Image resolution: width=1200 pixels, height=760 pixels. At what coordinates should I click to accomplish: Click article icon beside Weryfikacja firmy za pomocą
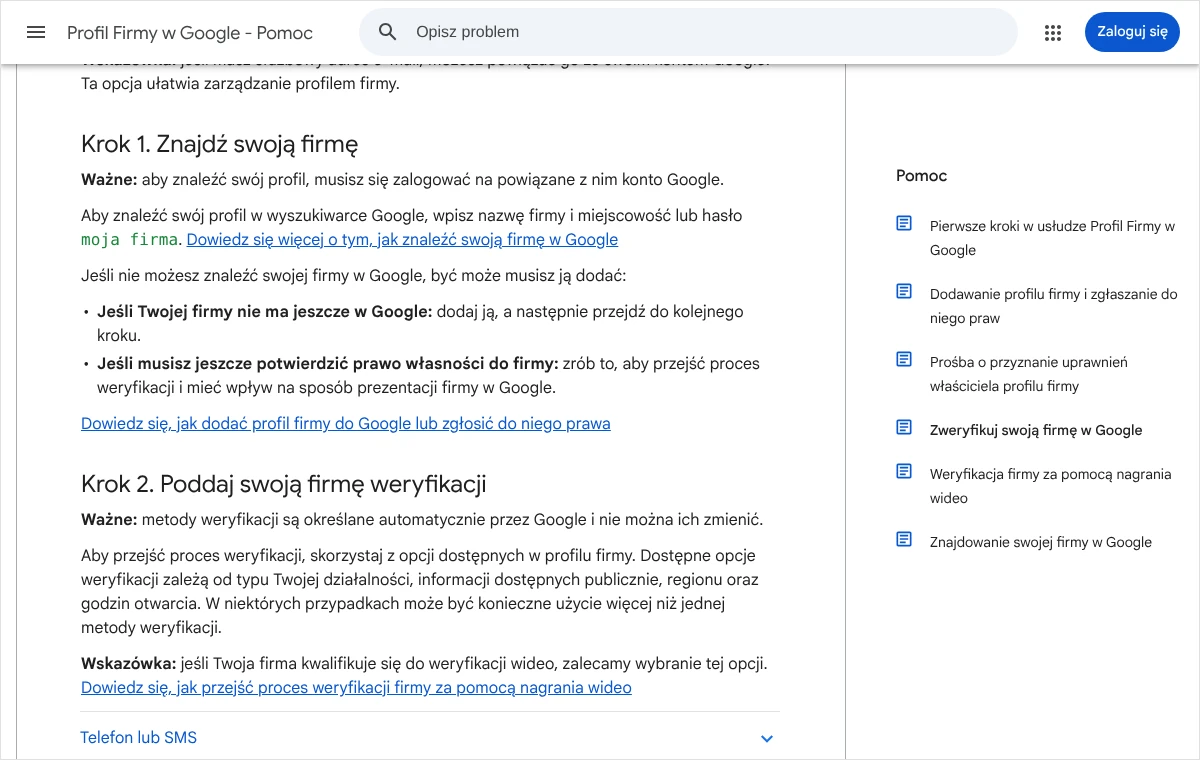[904, 472]
